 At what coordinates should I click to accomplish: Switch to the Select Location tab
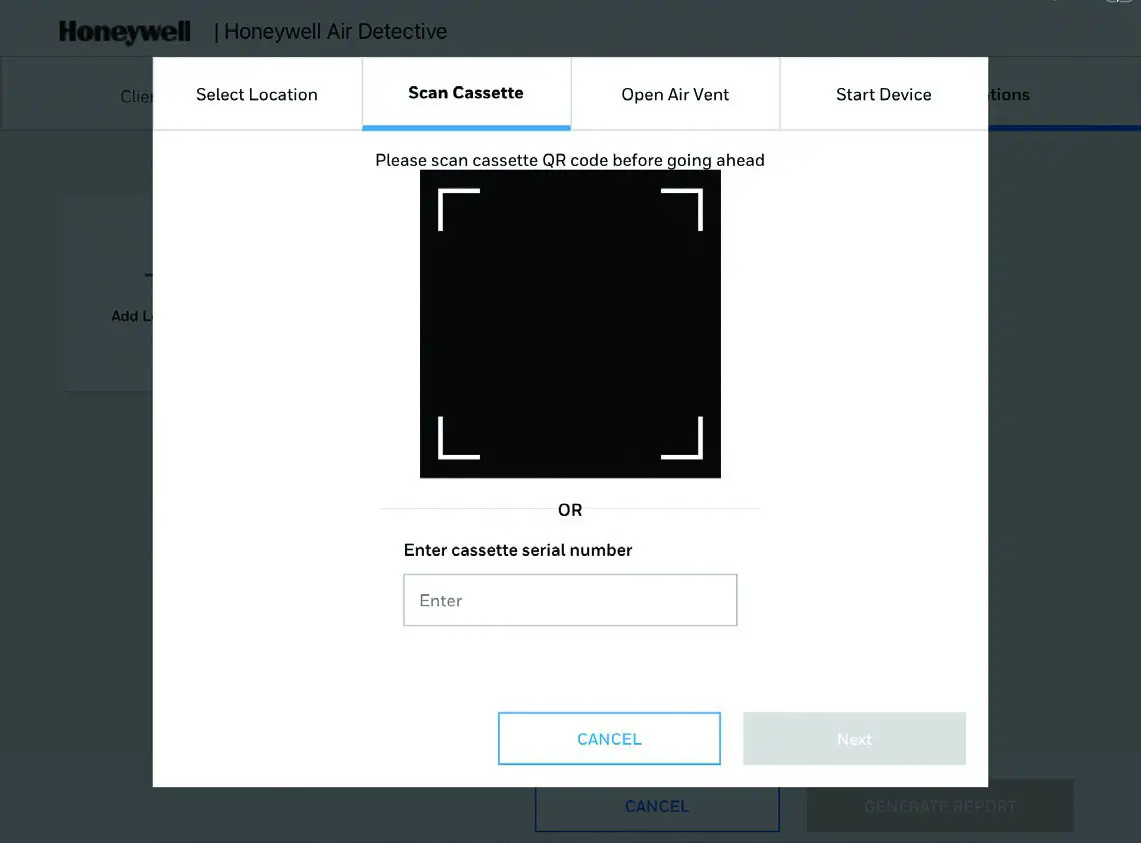click(x=257, y=94)
